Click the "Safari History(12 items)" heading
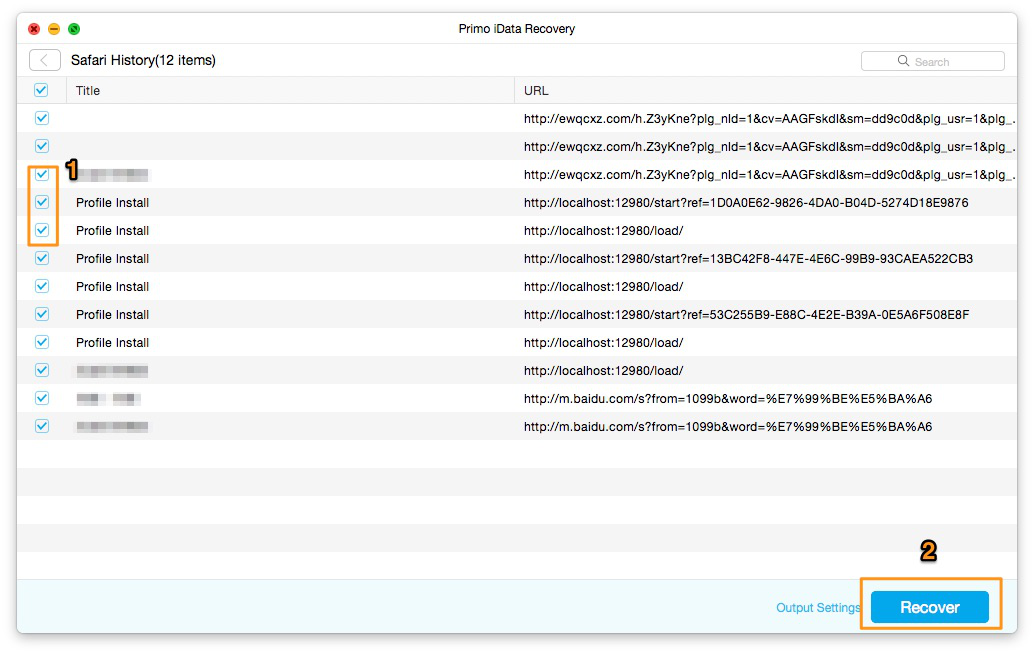Viewport: 1034px width, 654px height. (143, 60)
